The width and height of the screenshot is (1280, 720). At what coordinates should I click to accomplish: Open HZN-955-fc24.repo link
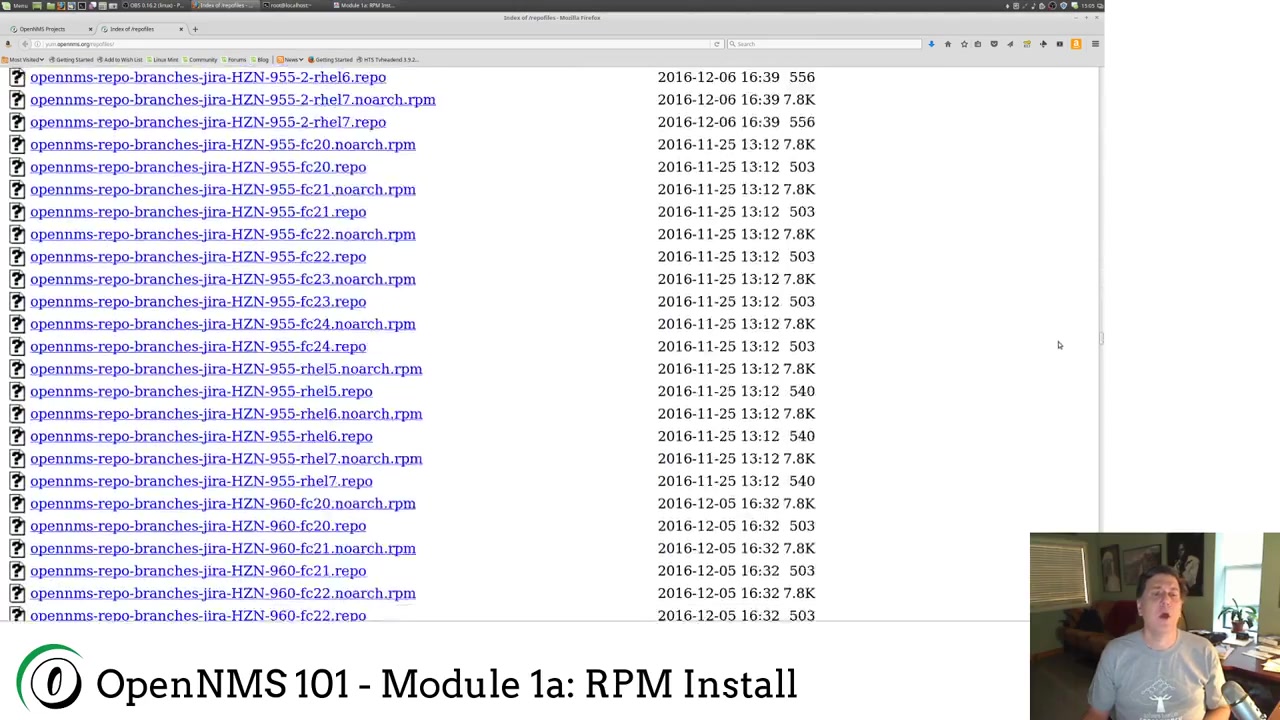198,346
